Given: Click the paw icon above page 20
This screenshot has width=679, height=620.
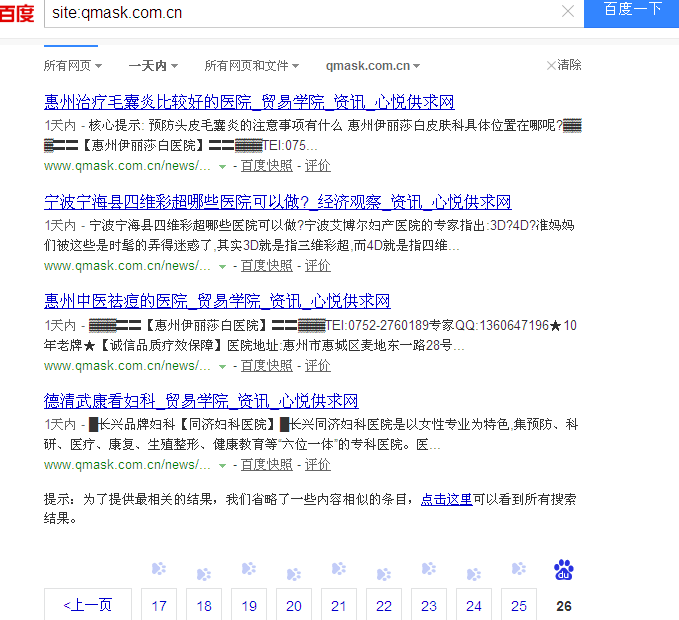Looking at the screenshot, I should (294, 574).
